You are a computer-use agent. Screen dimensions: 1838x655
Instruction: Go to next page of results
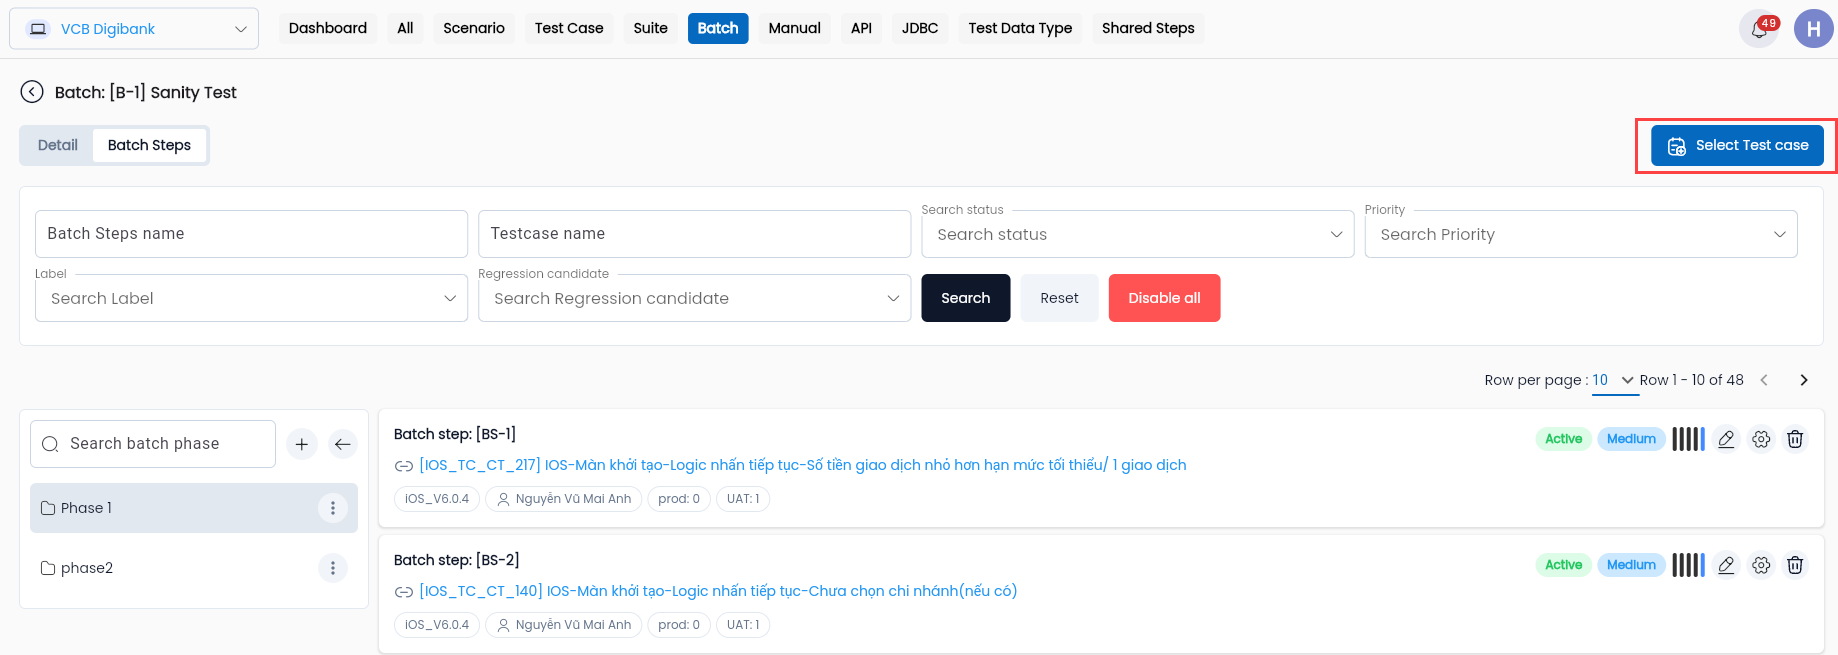point(1804,380)
